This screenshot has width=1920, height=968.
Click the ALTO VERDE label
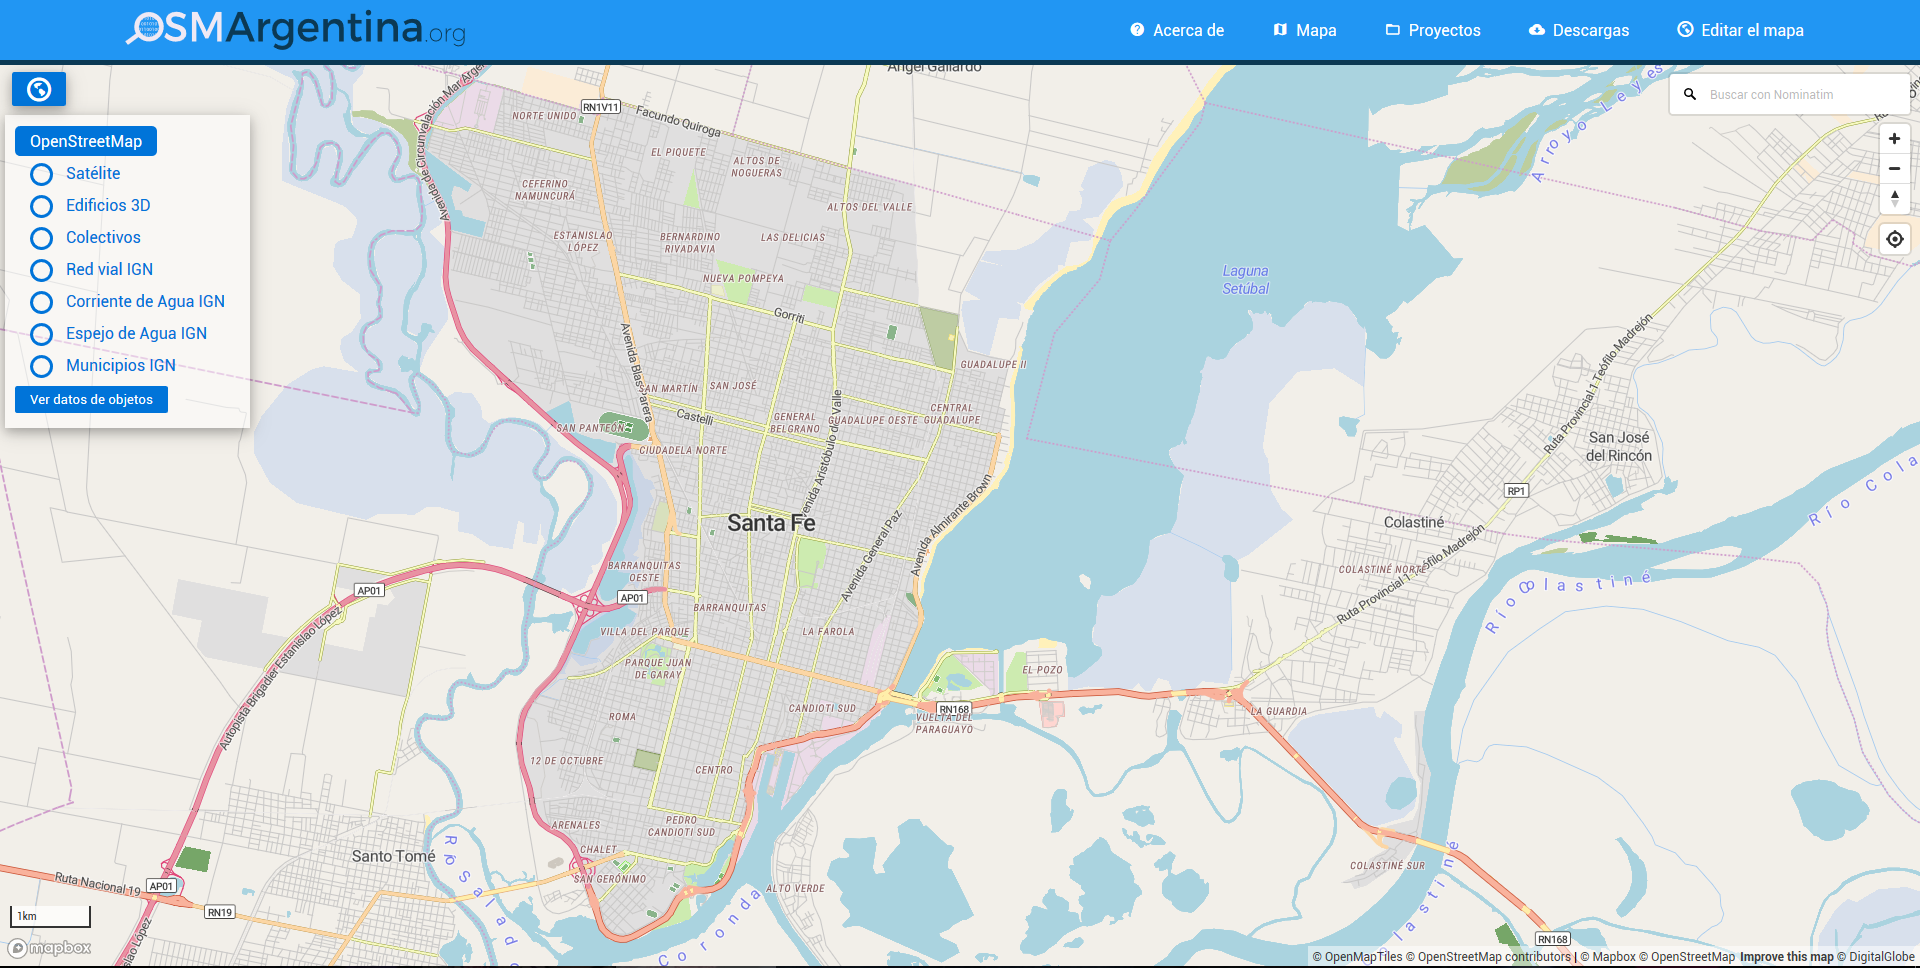[x=796, y=888]
